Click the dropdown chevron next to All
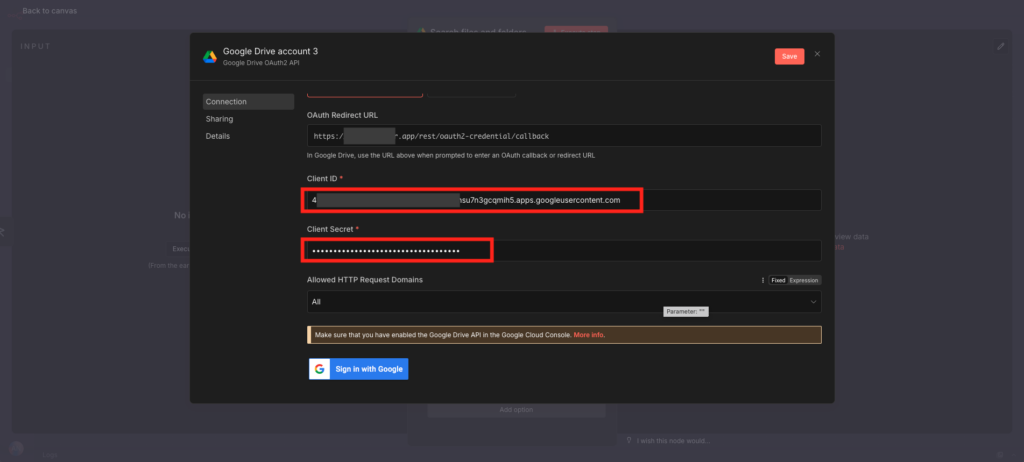The height and width of the screenshot is (462, 1024). coord(812,301)
